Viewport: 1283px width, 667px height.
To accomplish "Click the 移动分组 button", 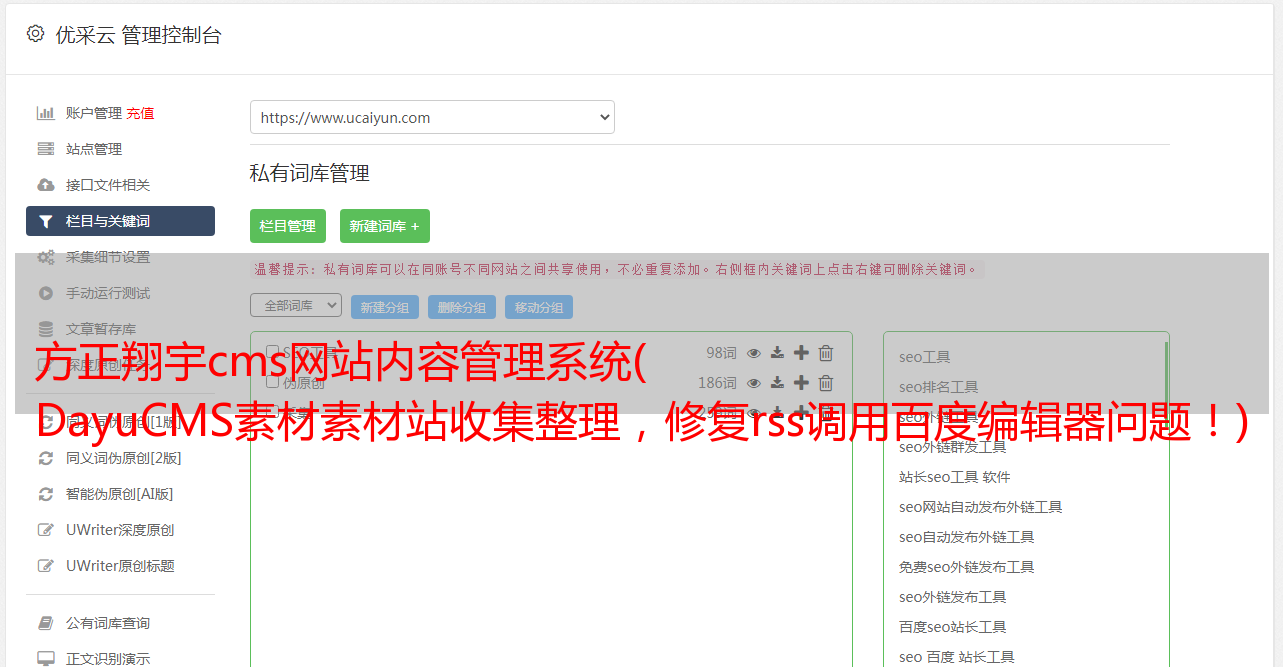I will 539,307.
